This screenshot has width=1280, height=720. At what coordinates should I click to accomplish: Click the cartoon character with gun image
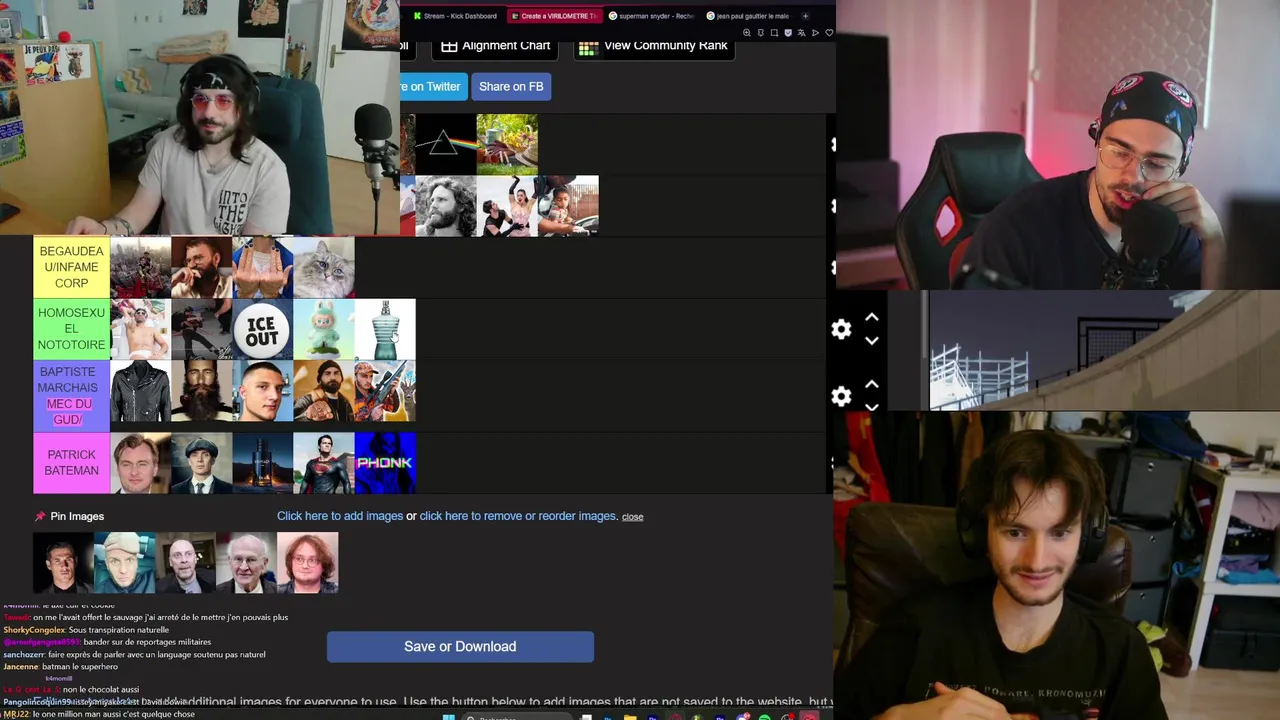tap(385, 391)
